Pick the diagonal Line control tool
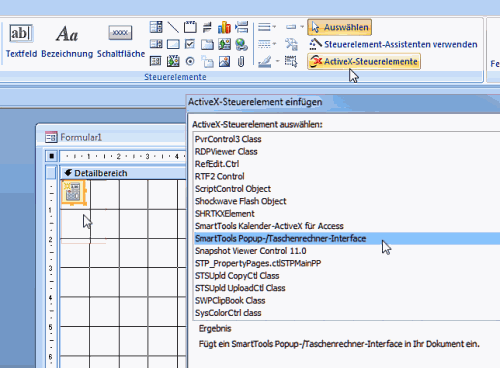The height and width of the screenshot is (368, 500). [x=173, y=27]
